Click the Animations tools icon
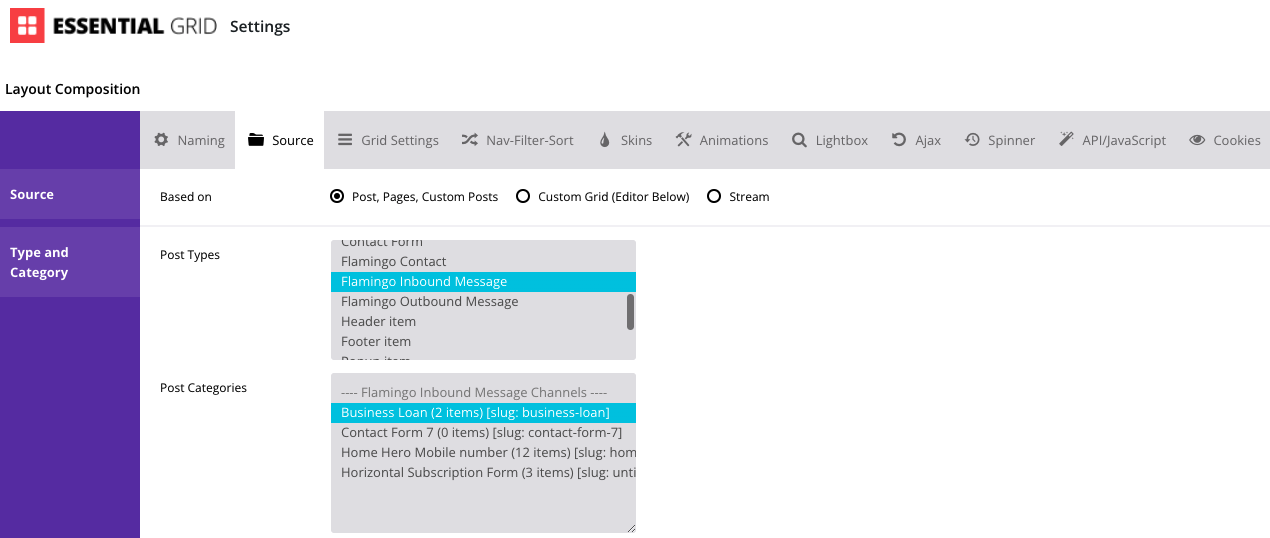Image resolution: width=1270 pixels, height=538 pixels. tap(683, 140)
